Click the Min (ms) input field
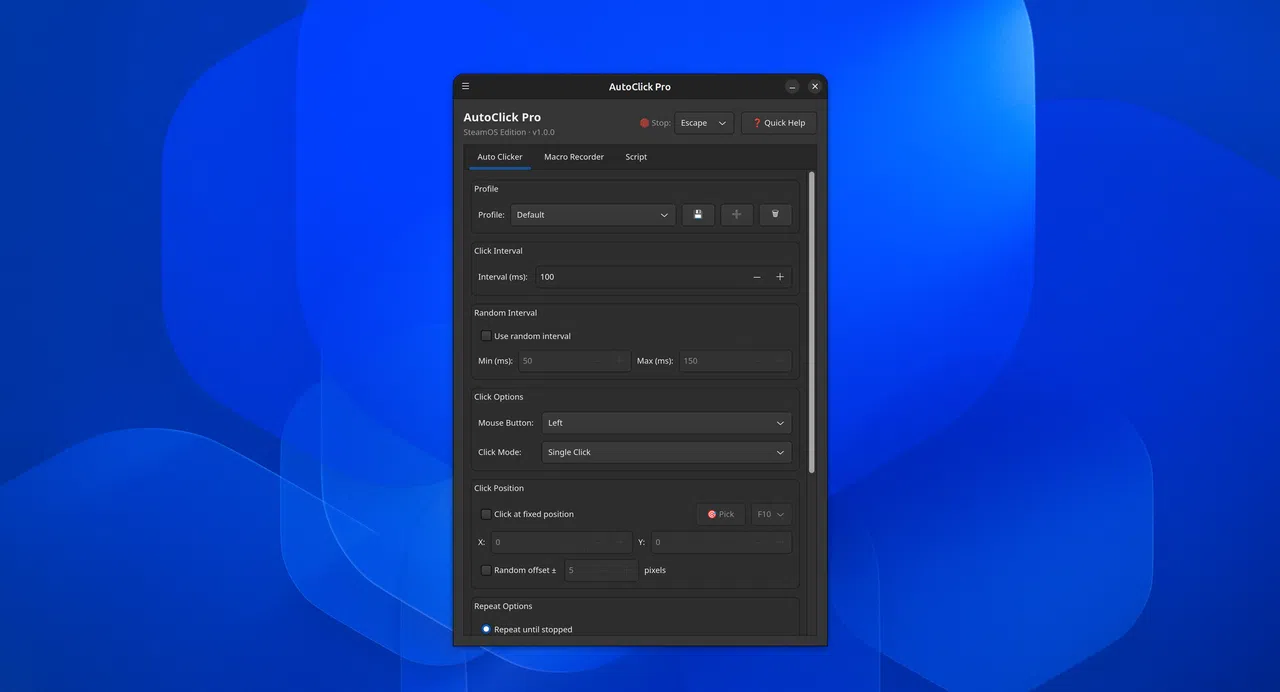The image size is (1280, 692). pos(574,361)
